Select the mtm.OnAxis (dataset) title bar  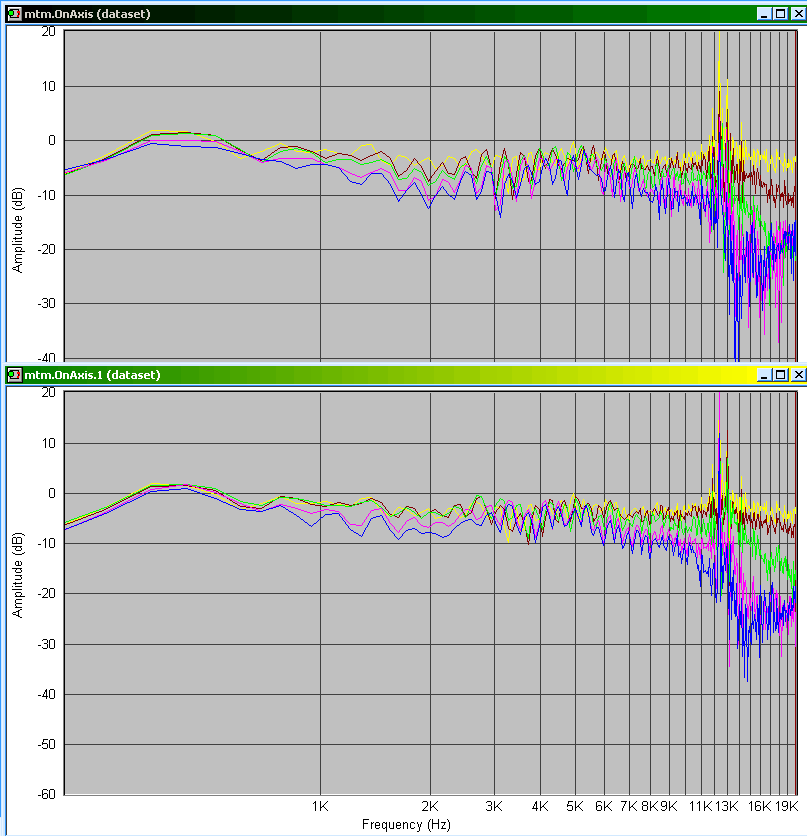pyautogui.click(x=404, y=14)
